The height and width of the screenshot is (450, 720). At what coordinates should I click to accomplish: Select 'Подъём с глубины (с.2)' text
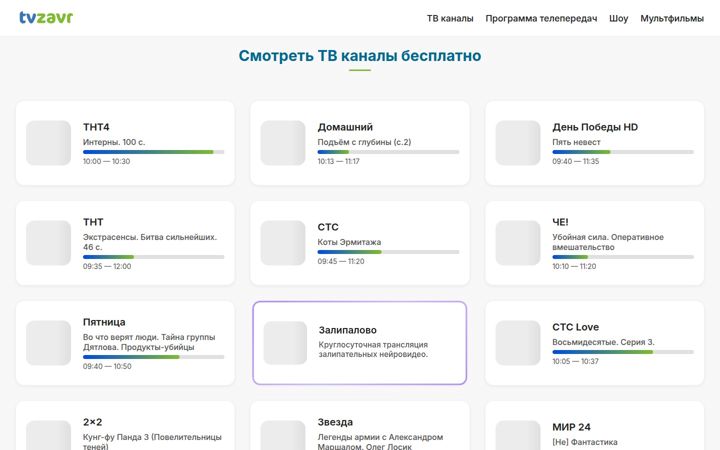click(364, 142)
